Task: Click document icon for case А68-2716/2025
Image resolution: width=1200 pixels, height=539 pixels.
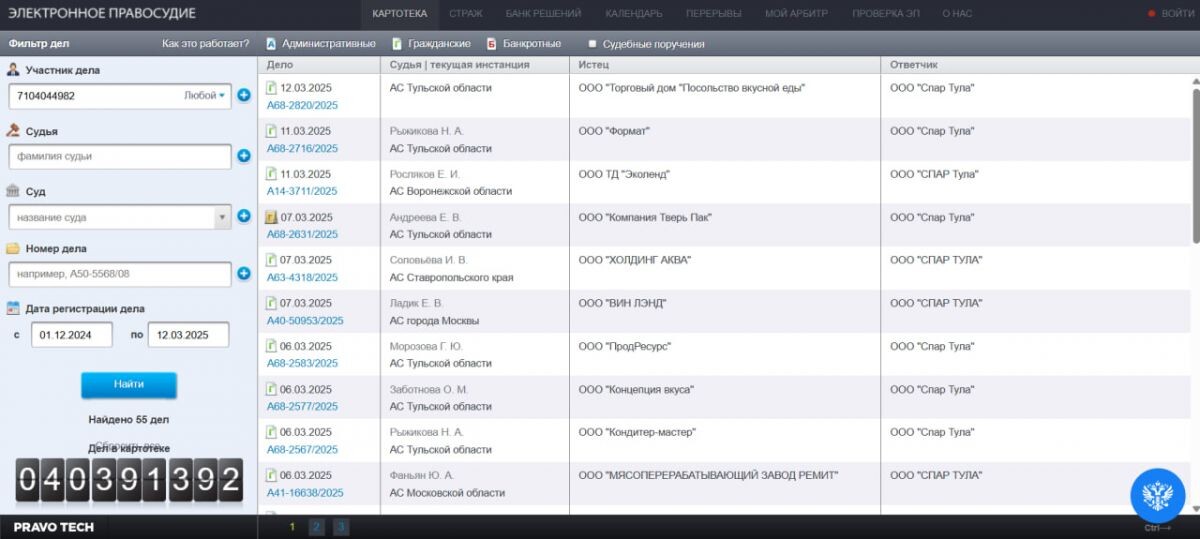Action: pos(271,130)
